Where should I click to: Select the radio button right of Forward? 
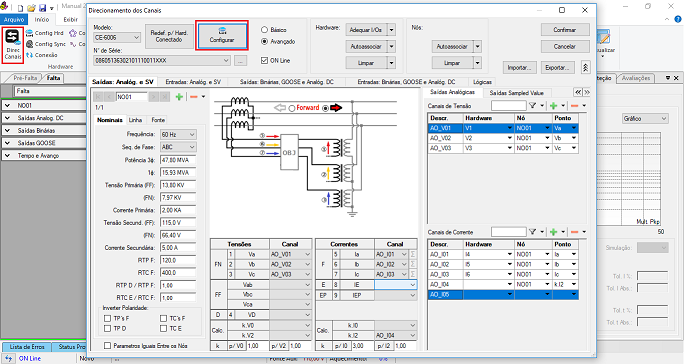pos(325,108)
